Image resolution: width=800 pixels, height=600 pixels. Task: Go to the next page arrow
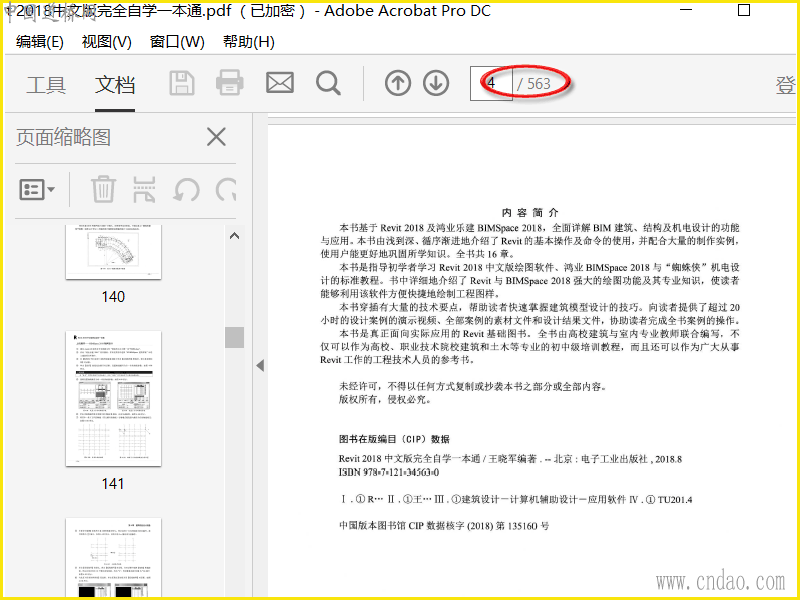tap(436, 83)
